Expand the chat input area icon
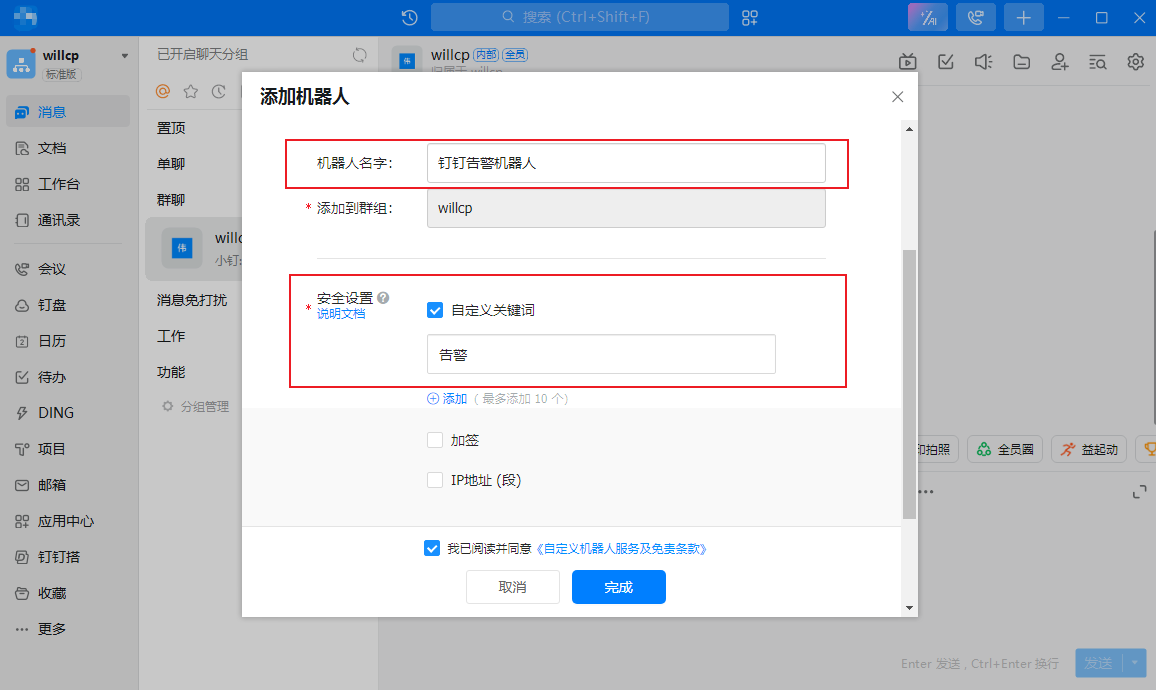The width and height of the screenshot is (1156, 690). click(x=1140, y=492)
